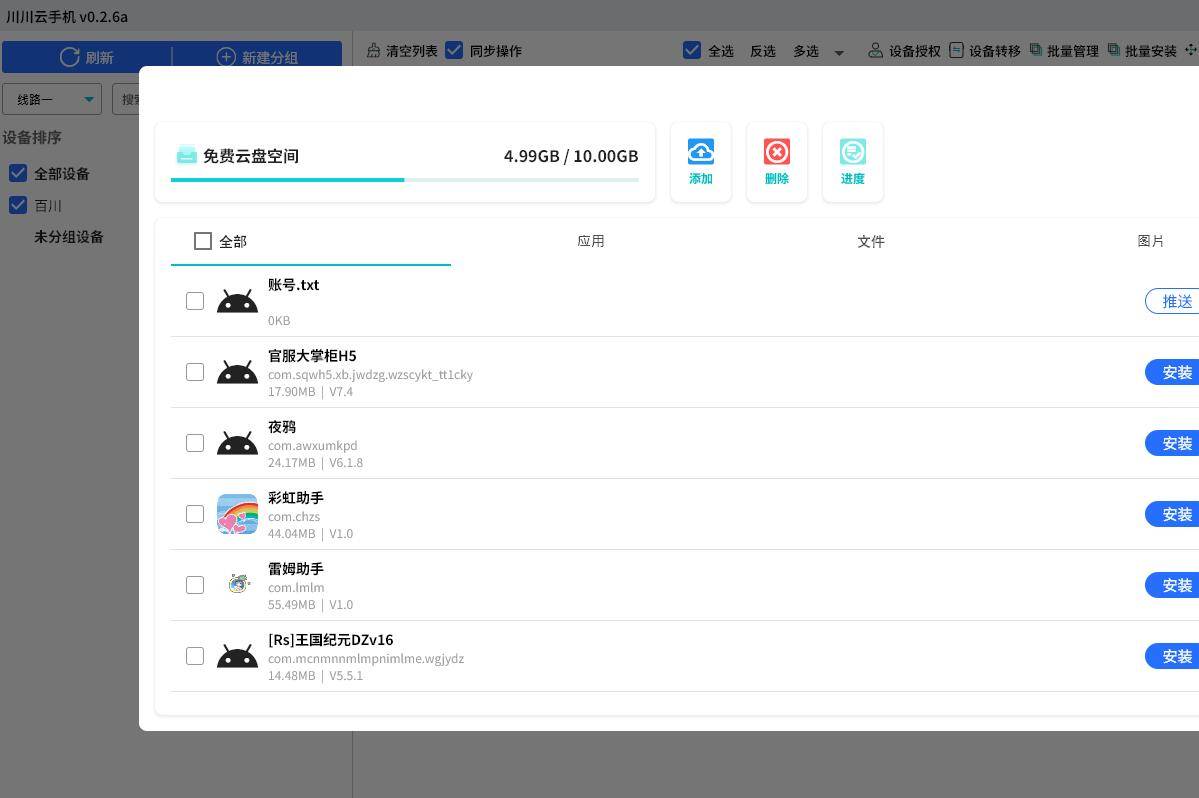Toggle the 全部设备 checkbox
Image resolution: width=1199 pixels, height=798 pixels.
pos(18,173)
